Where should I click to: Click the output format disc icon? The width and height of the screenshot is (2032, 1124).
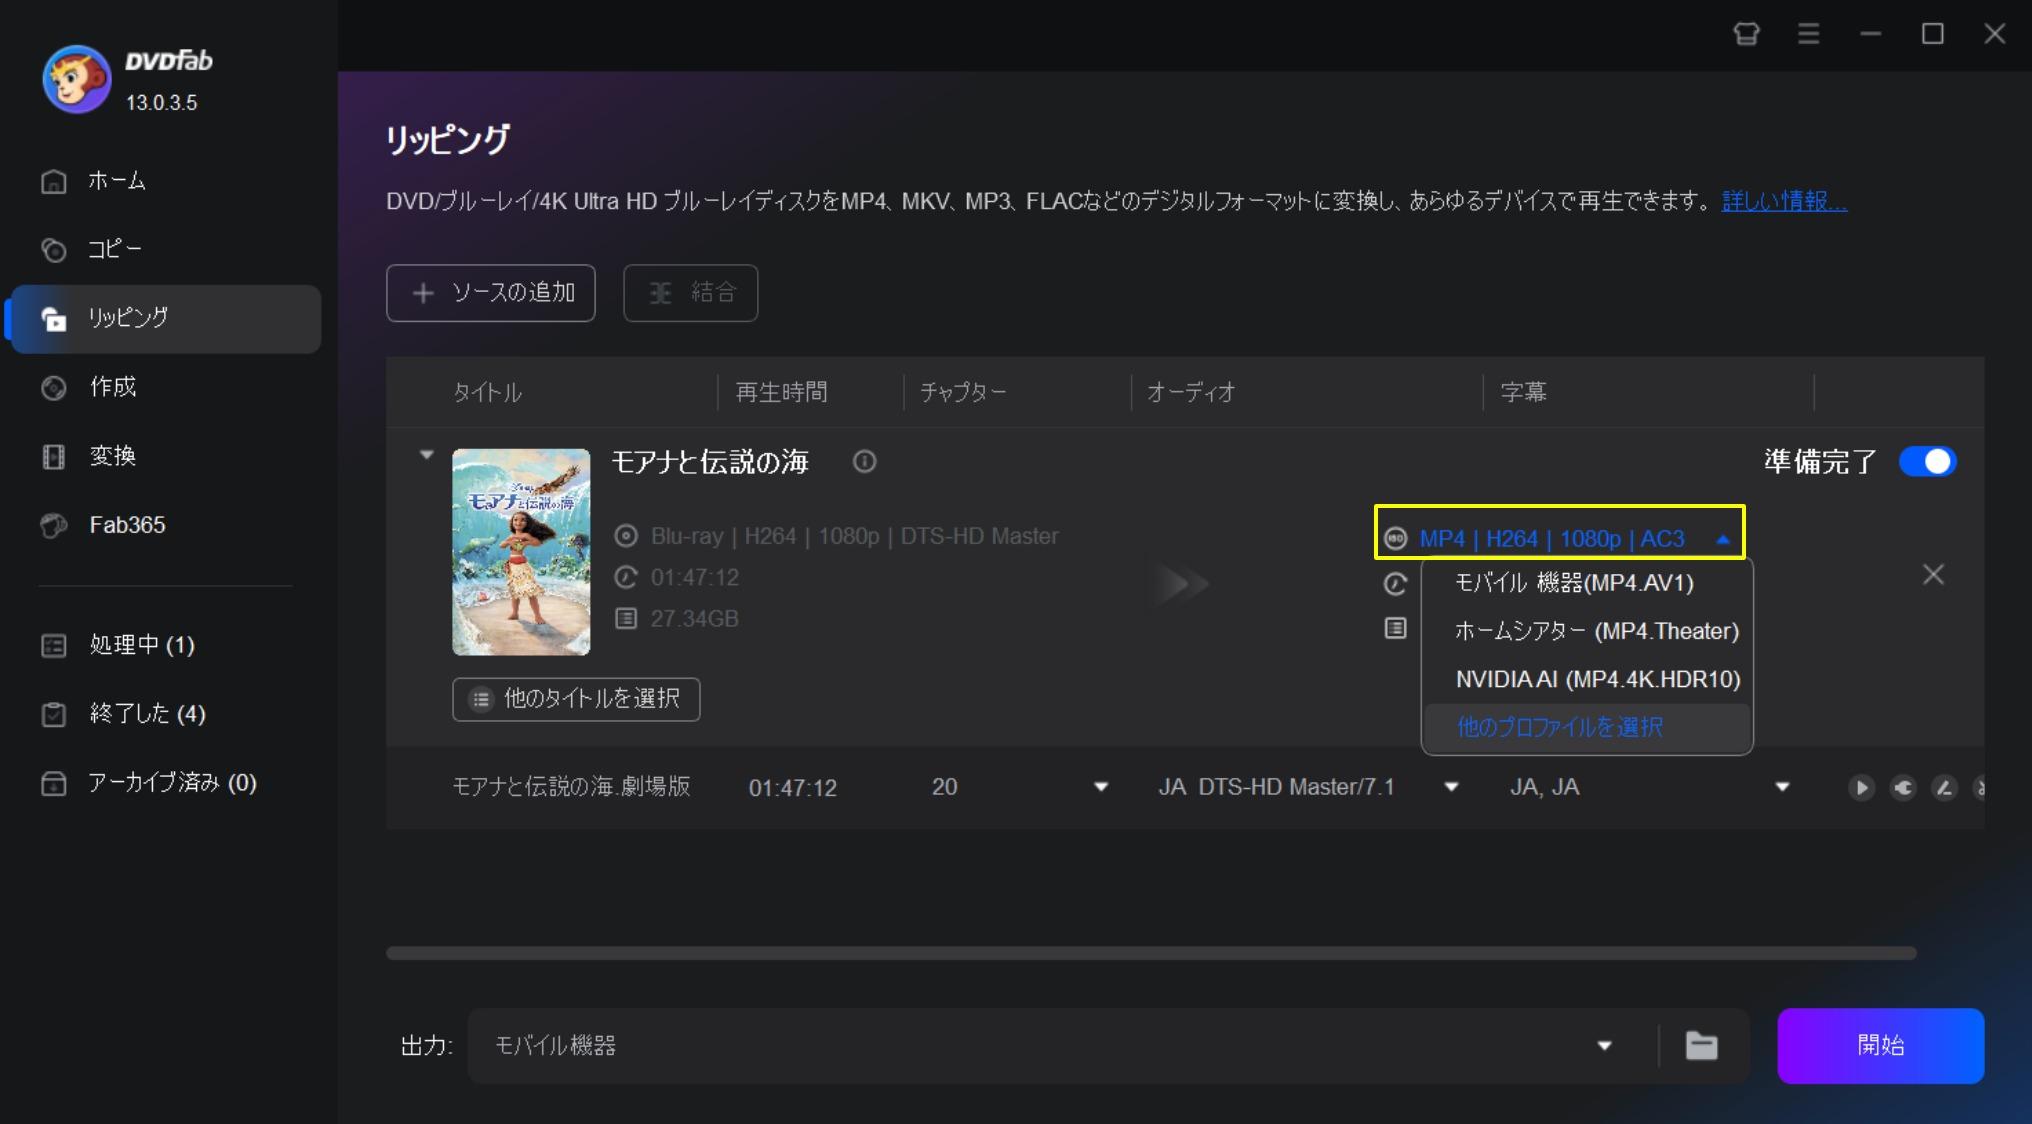(1395, 539)
